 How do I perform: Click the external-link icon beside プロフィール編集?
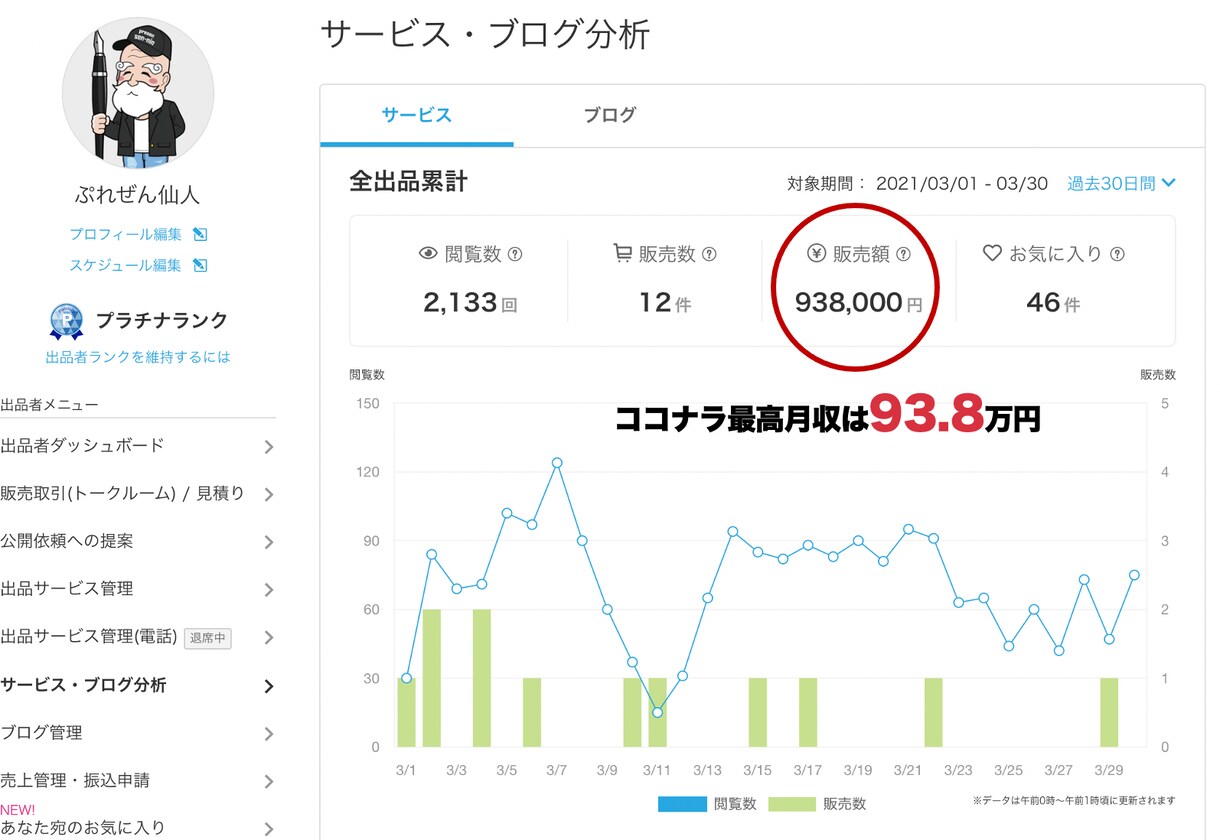(200, 234)
